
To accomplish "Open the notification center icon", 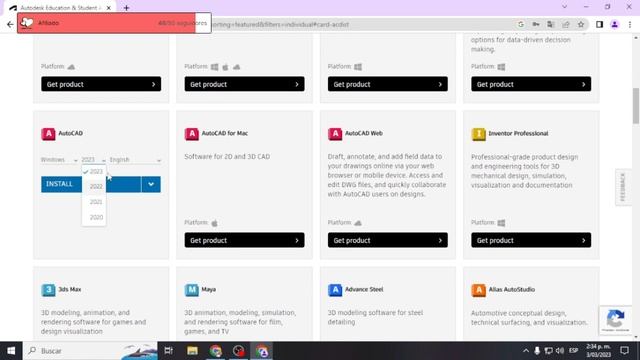I will pyautogui.click(x=624, y=351).
